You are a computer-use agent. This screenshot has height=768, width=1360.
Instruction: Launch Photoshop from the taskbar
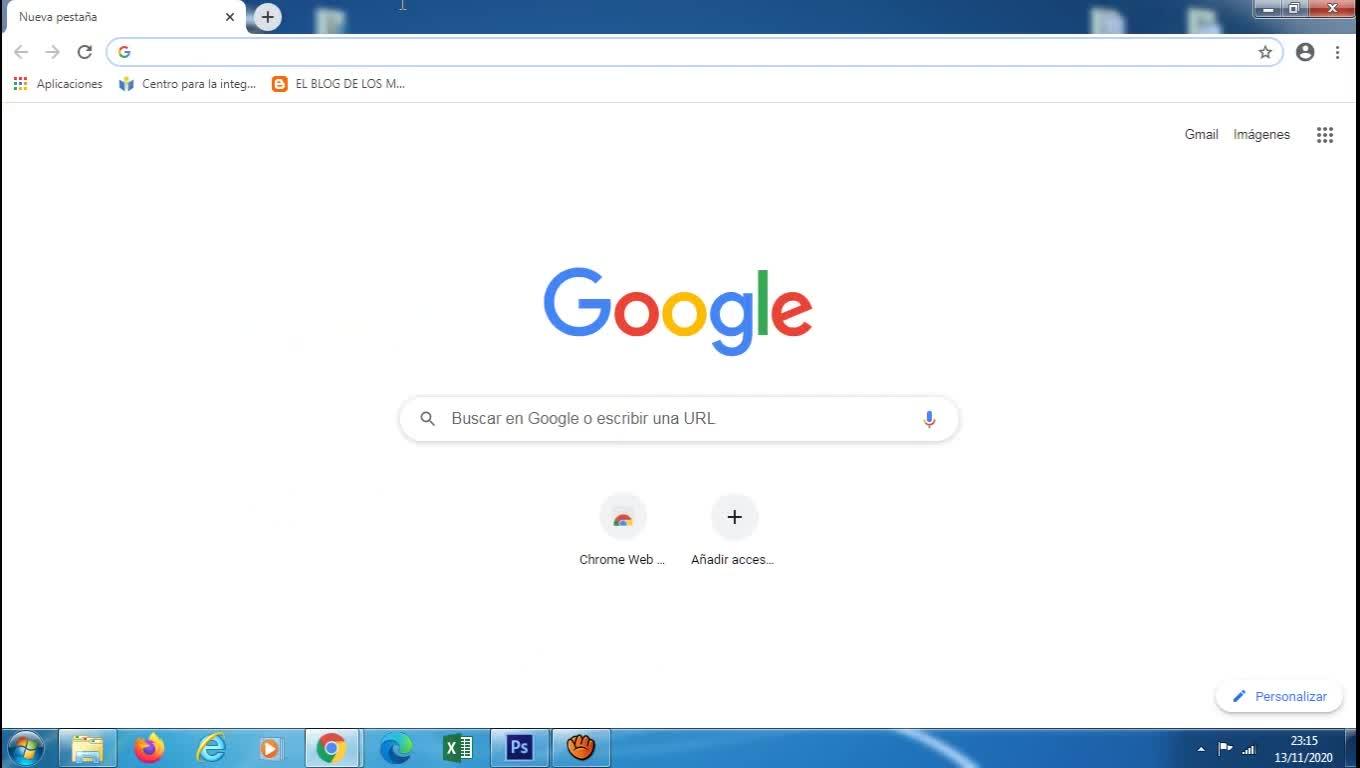(x=519, y=748)
